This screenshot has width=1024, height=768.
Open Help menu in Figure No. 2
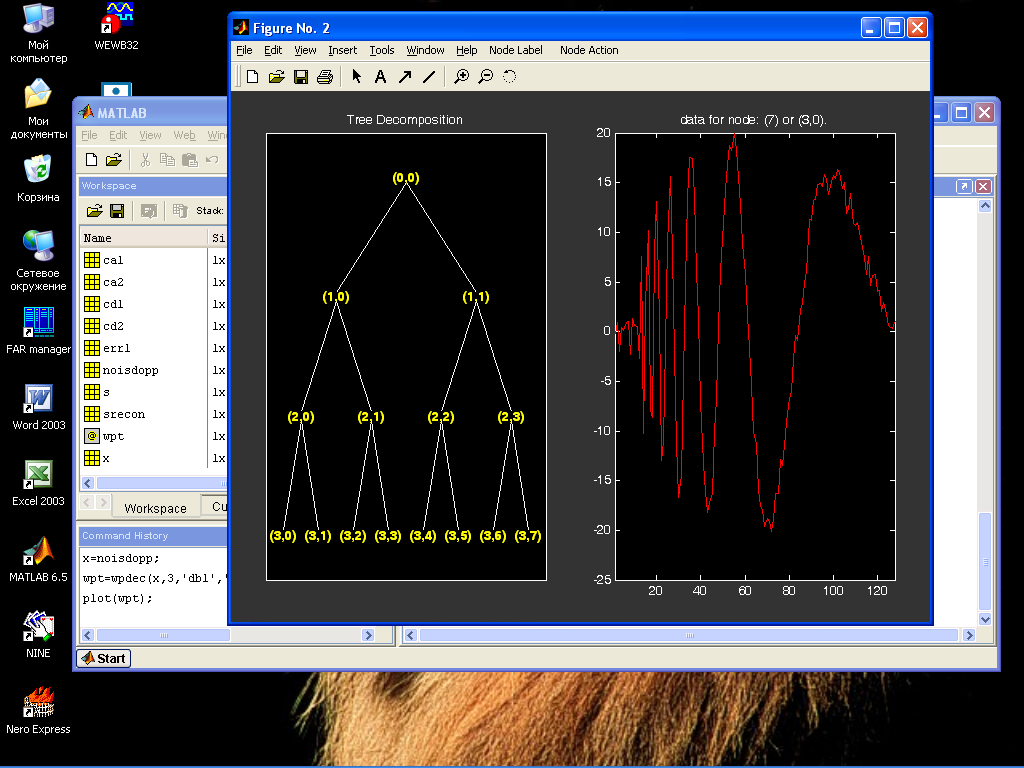pos(466,50)
